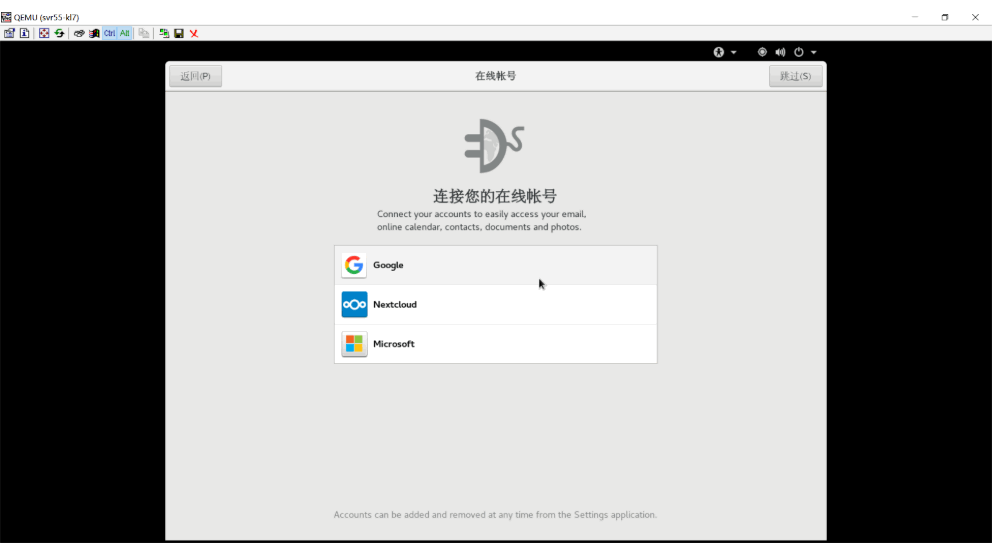Screen dimensions: 992x543
Task: Click the 在线帐号 title text
Action: (495, 76)
